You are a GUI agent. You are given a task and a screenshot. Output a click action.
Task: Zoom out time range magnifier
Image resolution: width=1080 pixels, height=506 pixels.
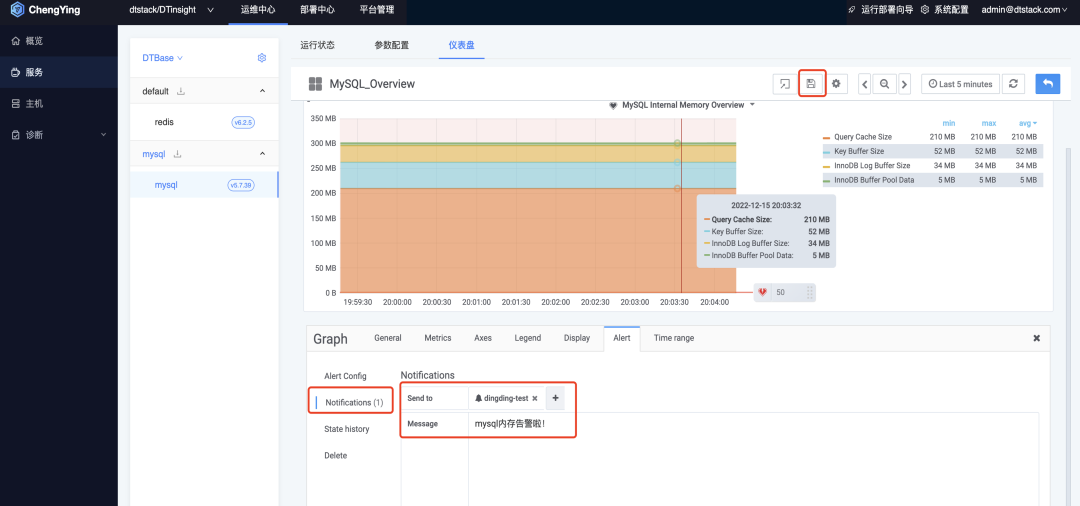884,84
